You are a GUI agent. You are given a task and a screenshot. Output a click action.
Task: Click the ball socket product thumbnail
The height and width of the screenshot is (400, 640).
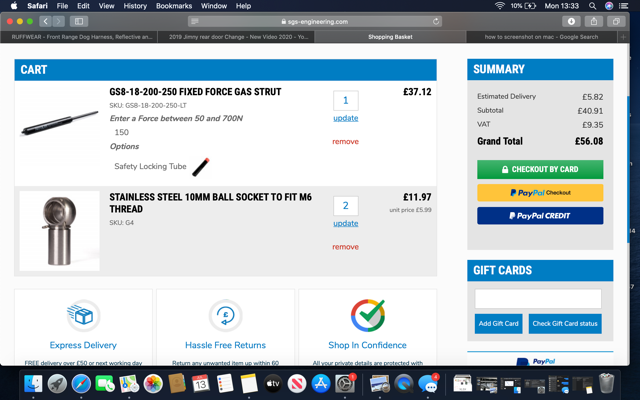(60, 230)
